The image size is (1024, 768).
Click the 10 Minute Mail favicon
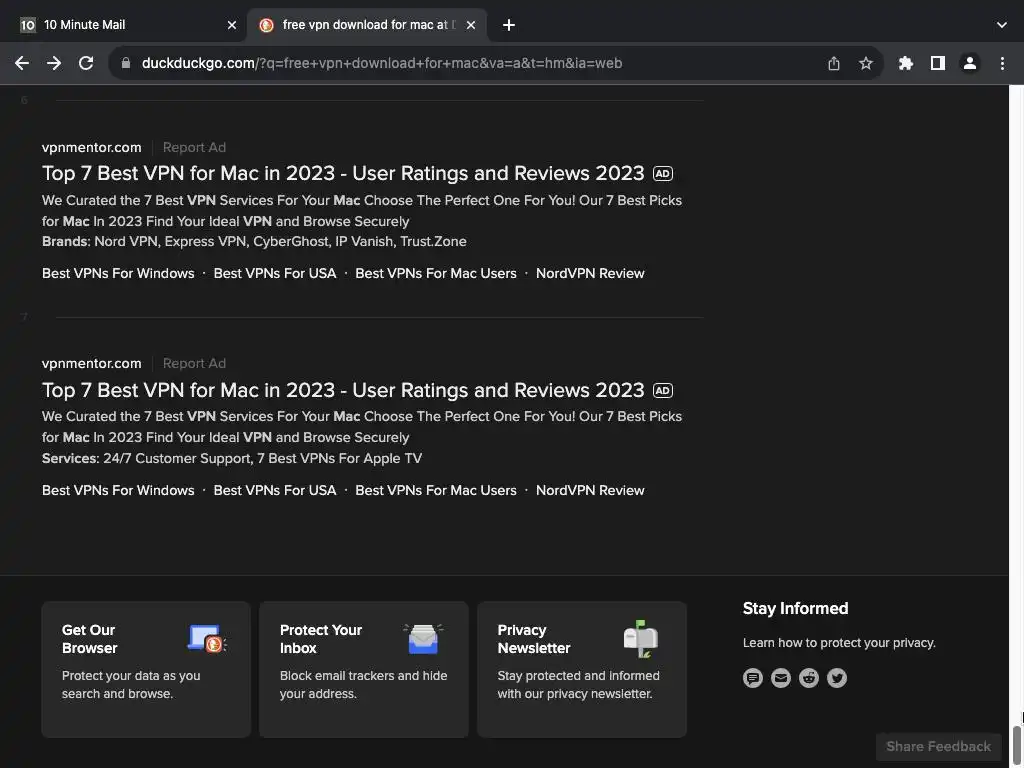point(27,25)
